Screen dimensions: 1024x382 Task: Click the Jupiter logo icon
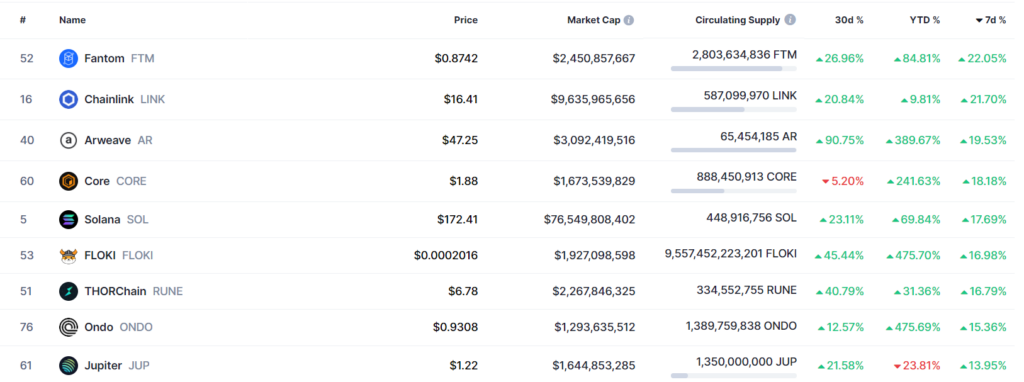(69, 366)
